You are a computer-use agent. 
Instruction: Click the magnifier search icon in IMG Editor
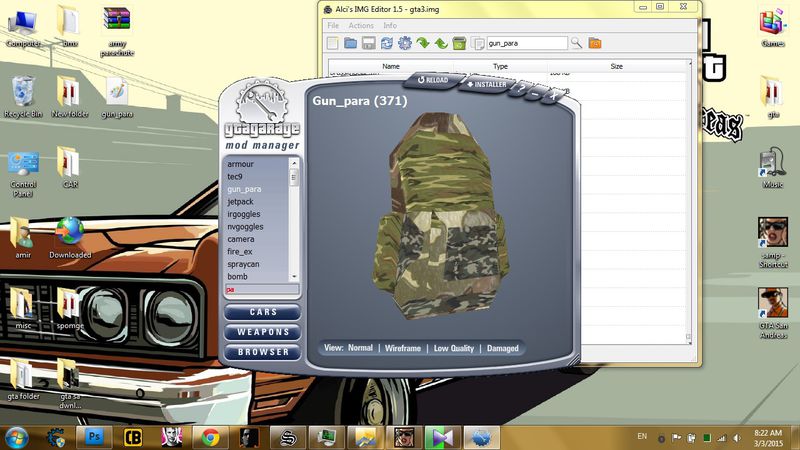(576, 43)
